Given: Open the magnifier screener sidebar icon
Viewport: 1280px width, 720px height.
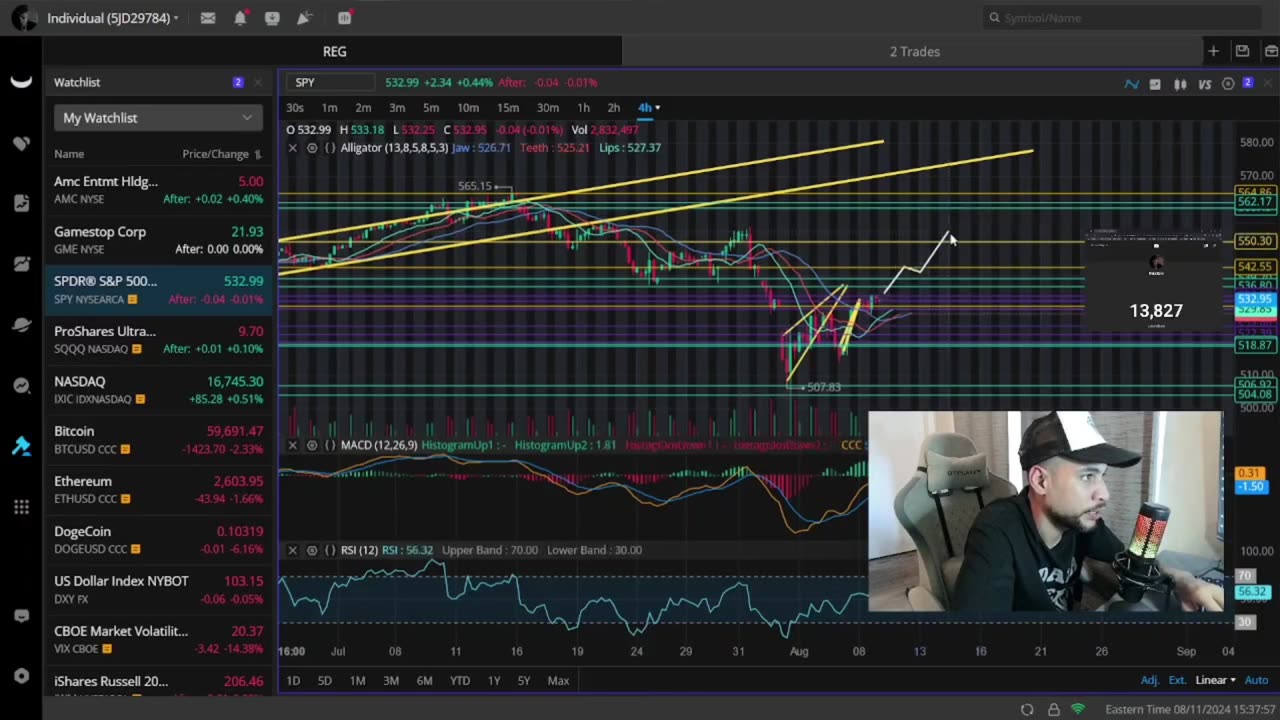Looking at the screenshot, I should pos(21,386).
